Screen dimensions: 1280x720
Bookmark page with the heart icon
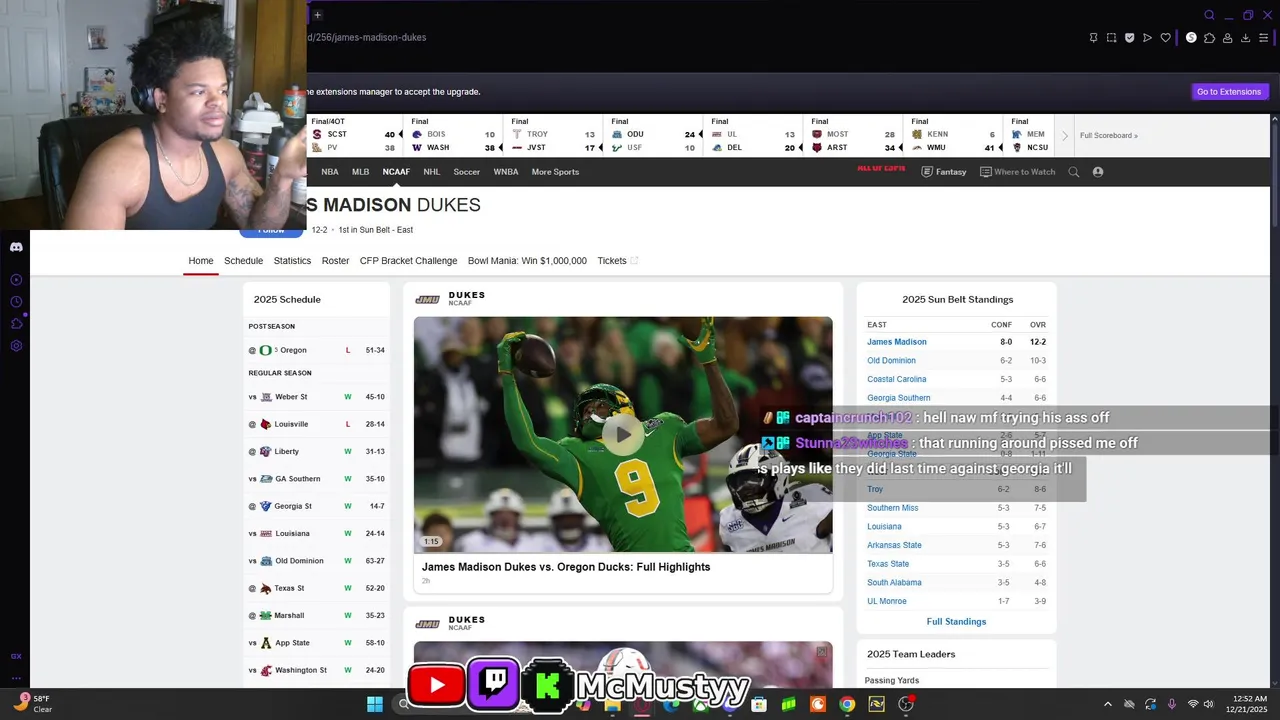point(1165,38)
